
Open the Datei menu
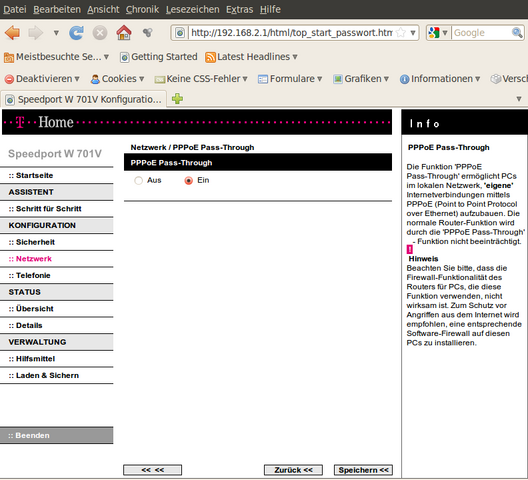(x=14, y=9)
